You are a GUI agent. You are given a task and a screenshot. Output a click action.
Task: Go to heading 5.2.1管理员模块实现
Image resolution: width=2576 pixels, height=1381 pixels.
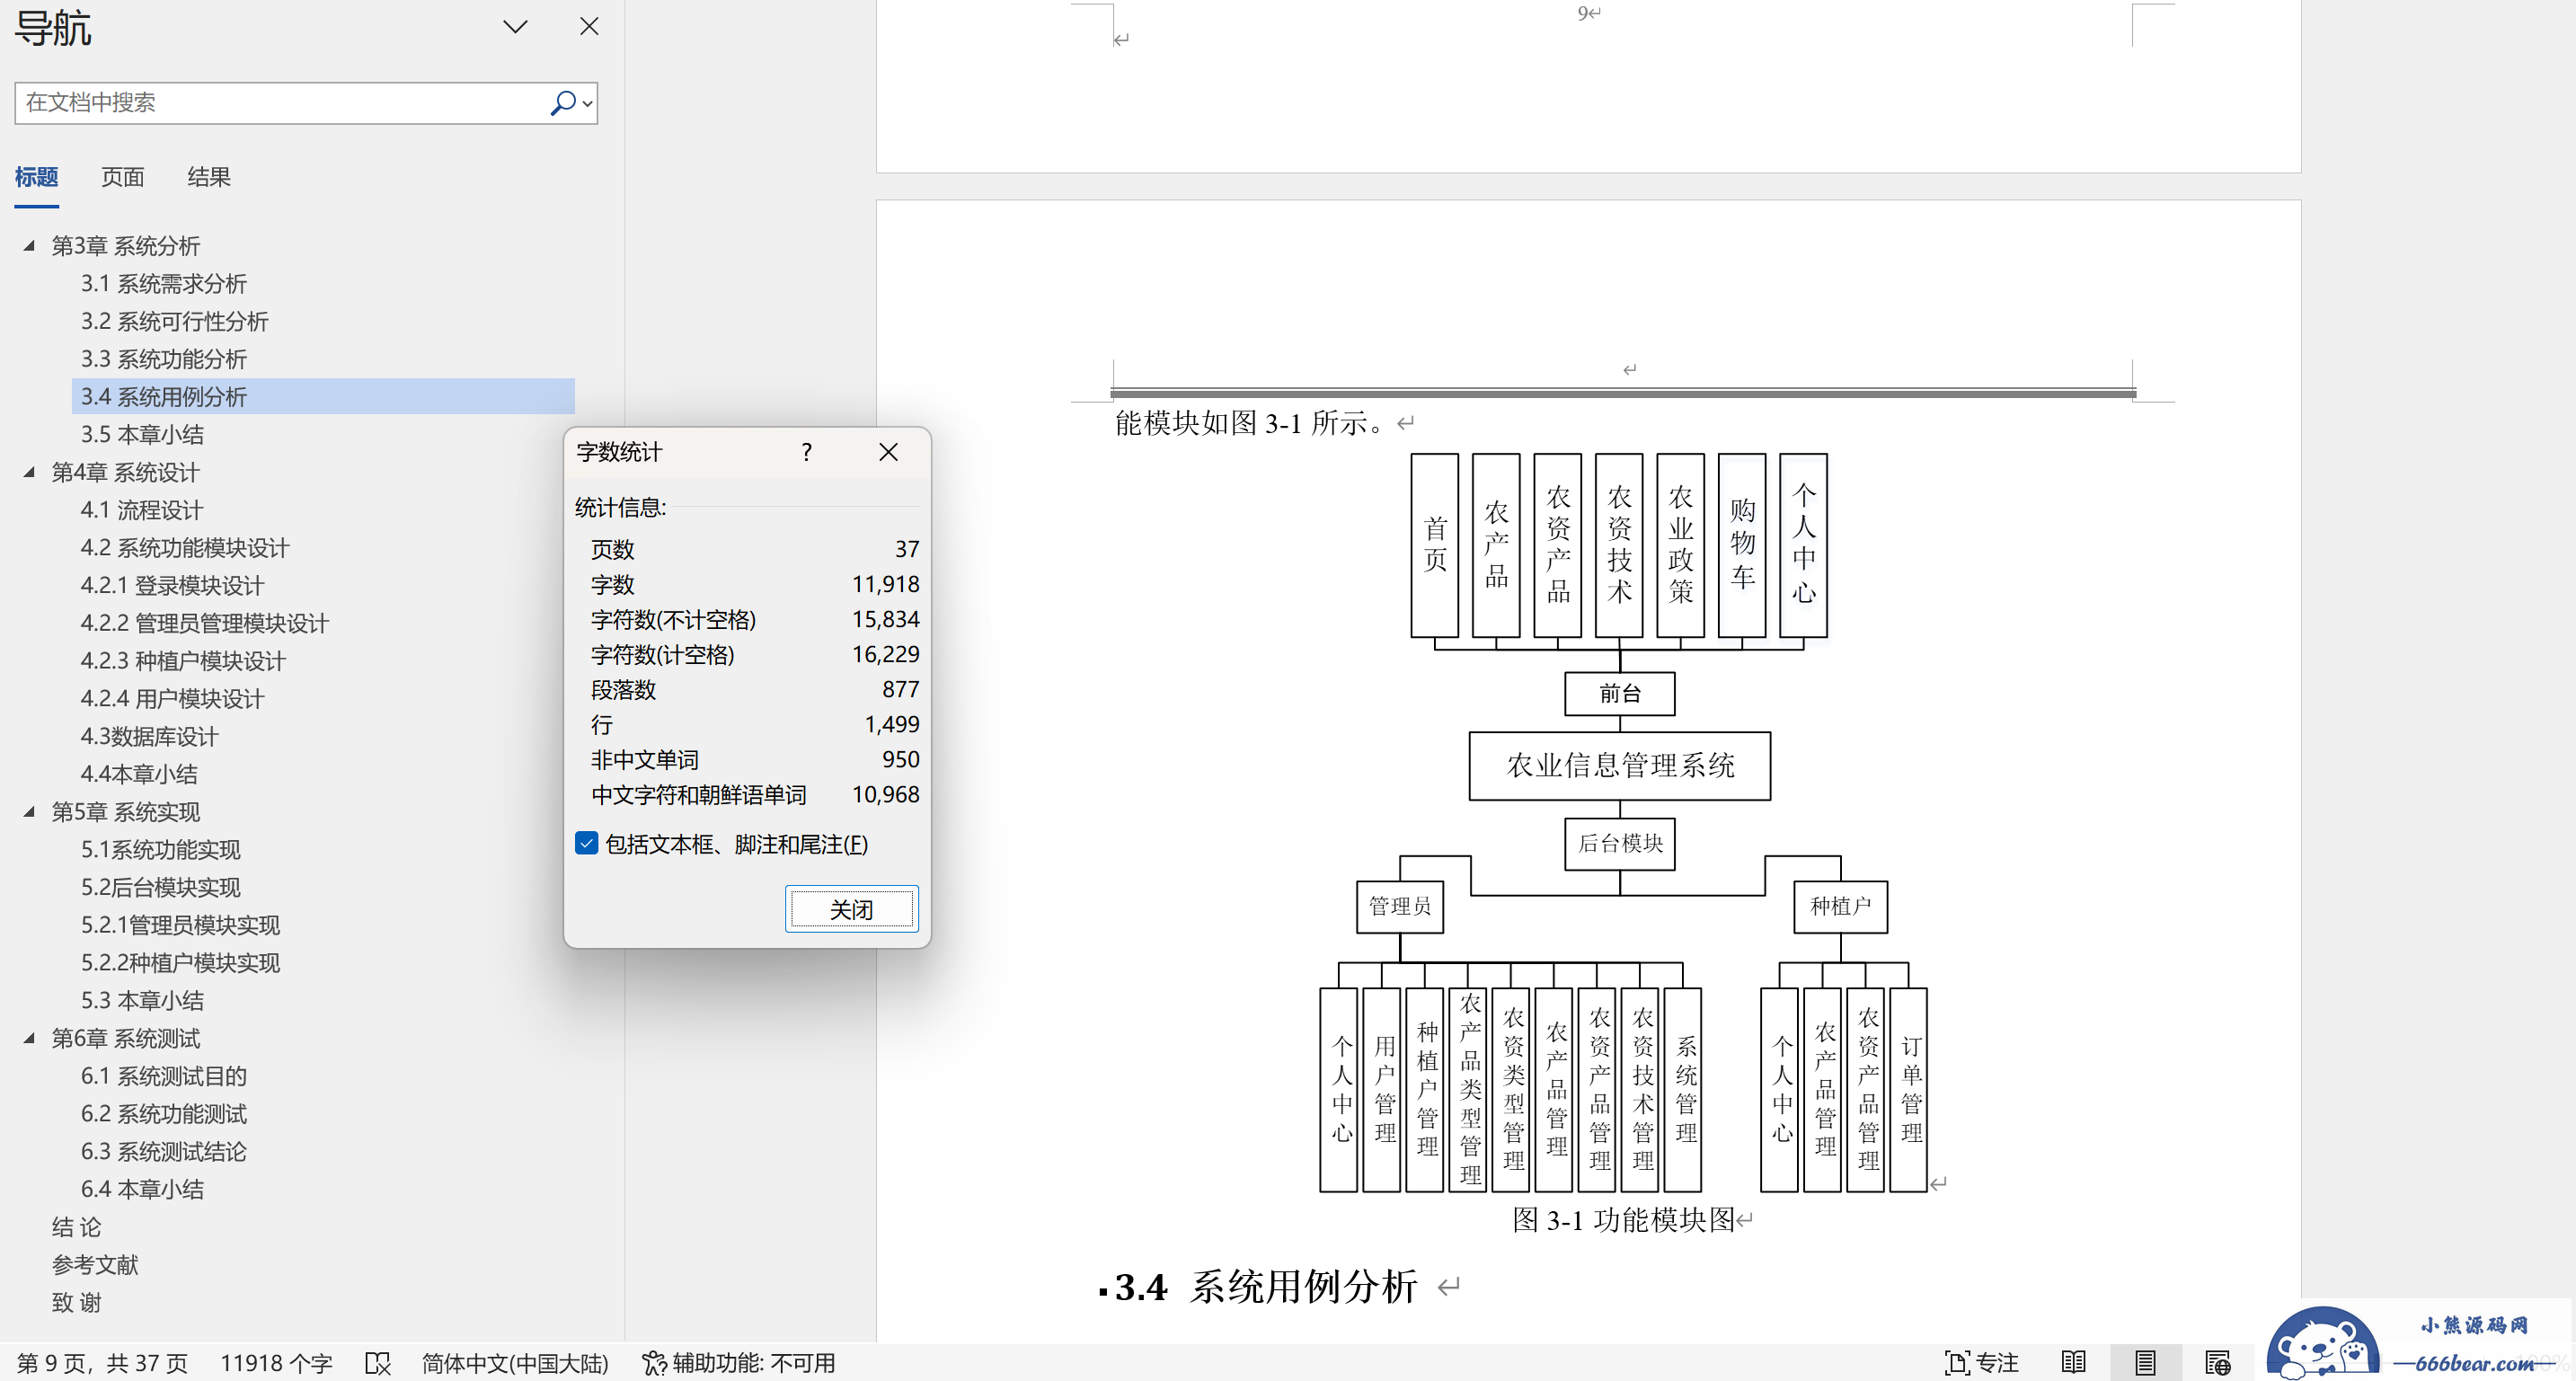[181, 925]
